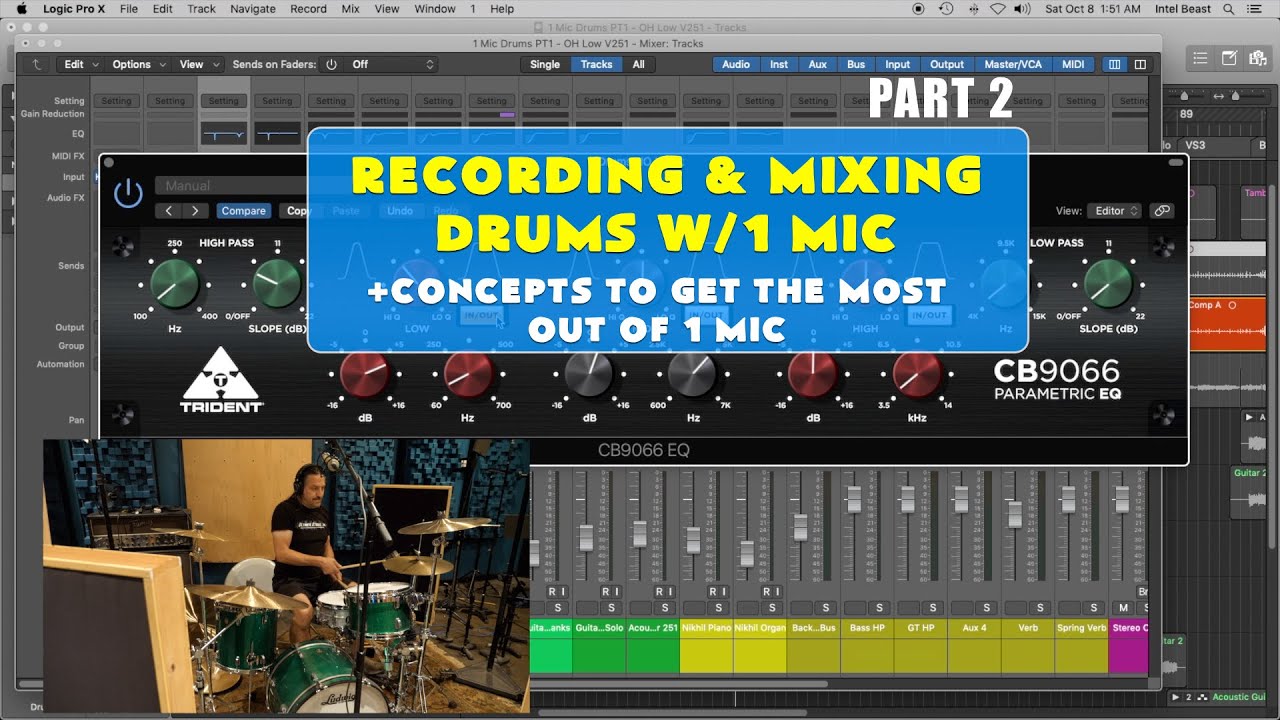The image size is (1280, 720).
Task: Select the Aux 4 channel name
Action: click(974, 628)
